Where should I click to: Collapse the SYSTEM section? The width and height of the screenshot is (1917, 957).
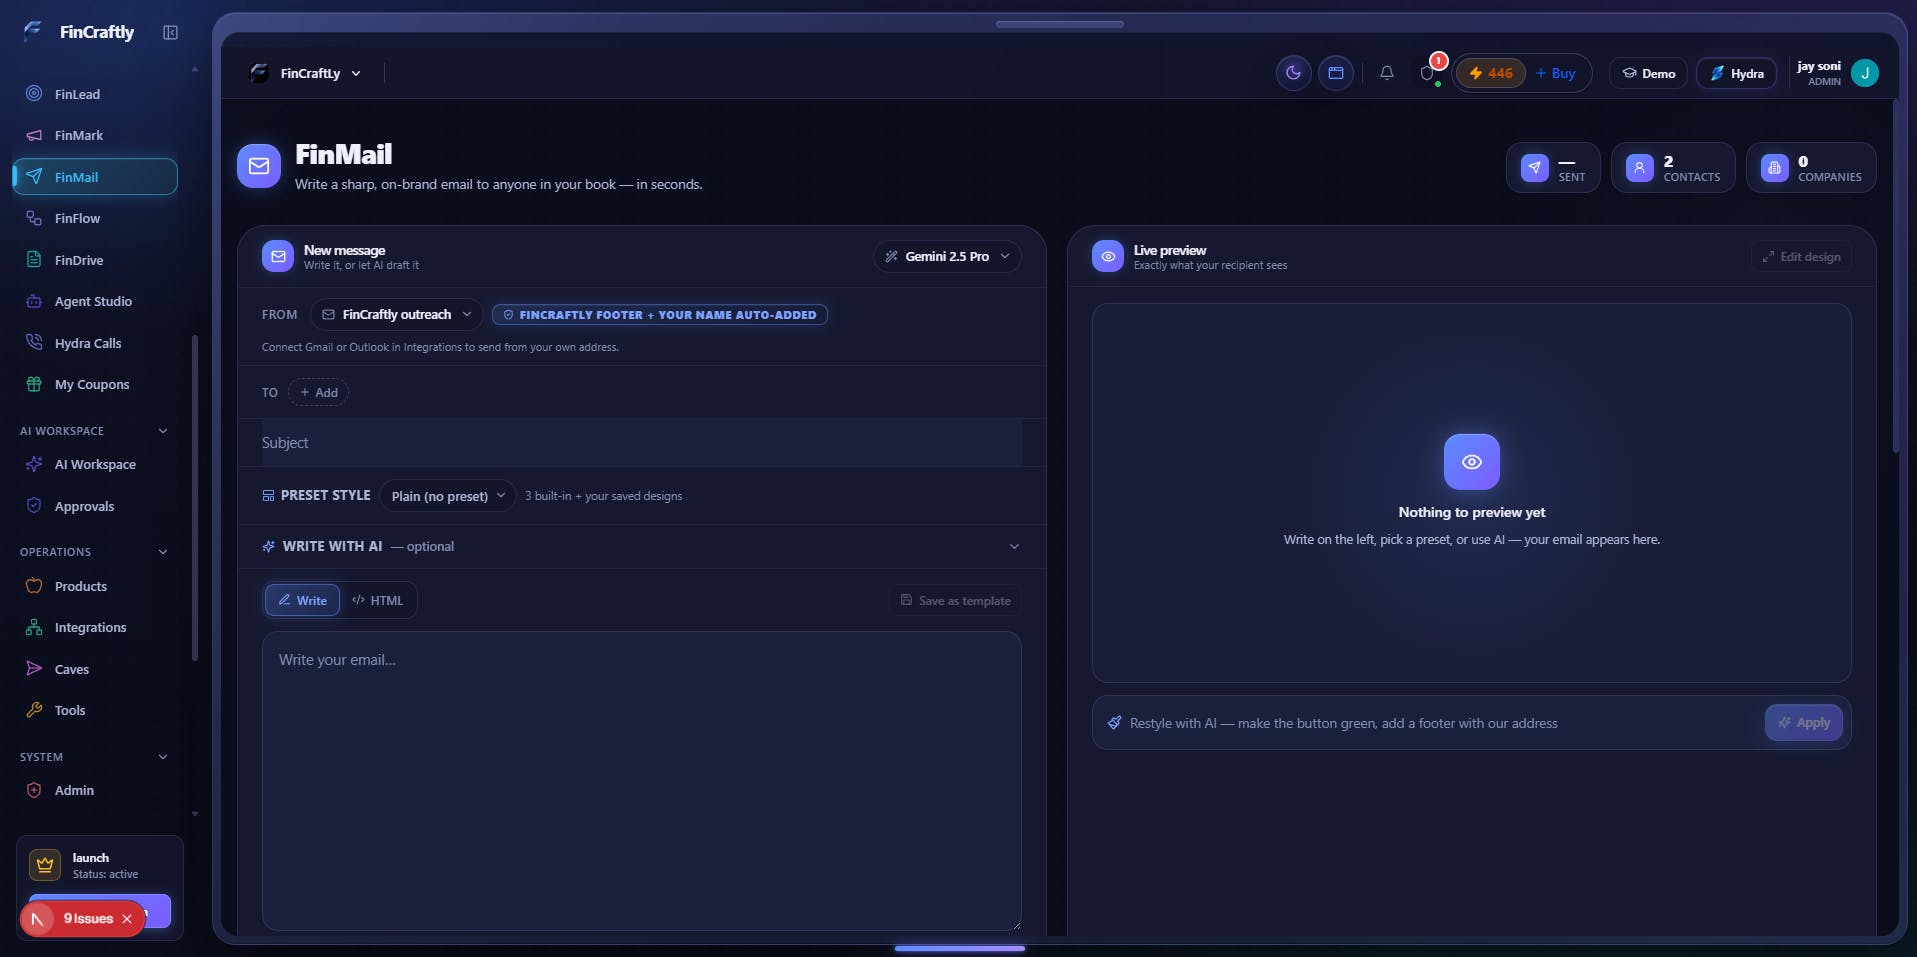coord(163,757)
